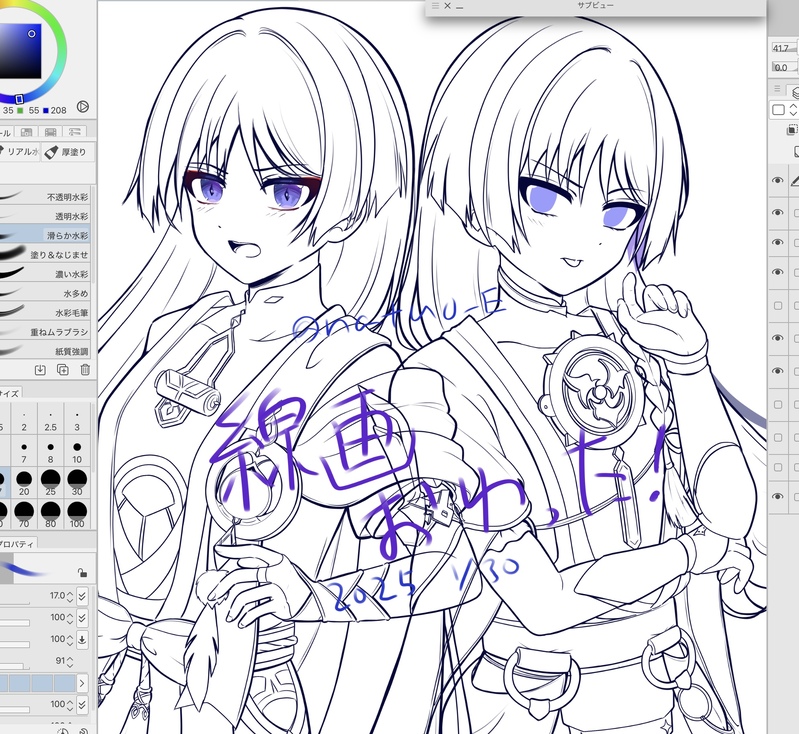Open the color wheel mode switch icon
This screenshot has height=734, width=799.
(83, 107)
